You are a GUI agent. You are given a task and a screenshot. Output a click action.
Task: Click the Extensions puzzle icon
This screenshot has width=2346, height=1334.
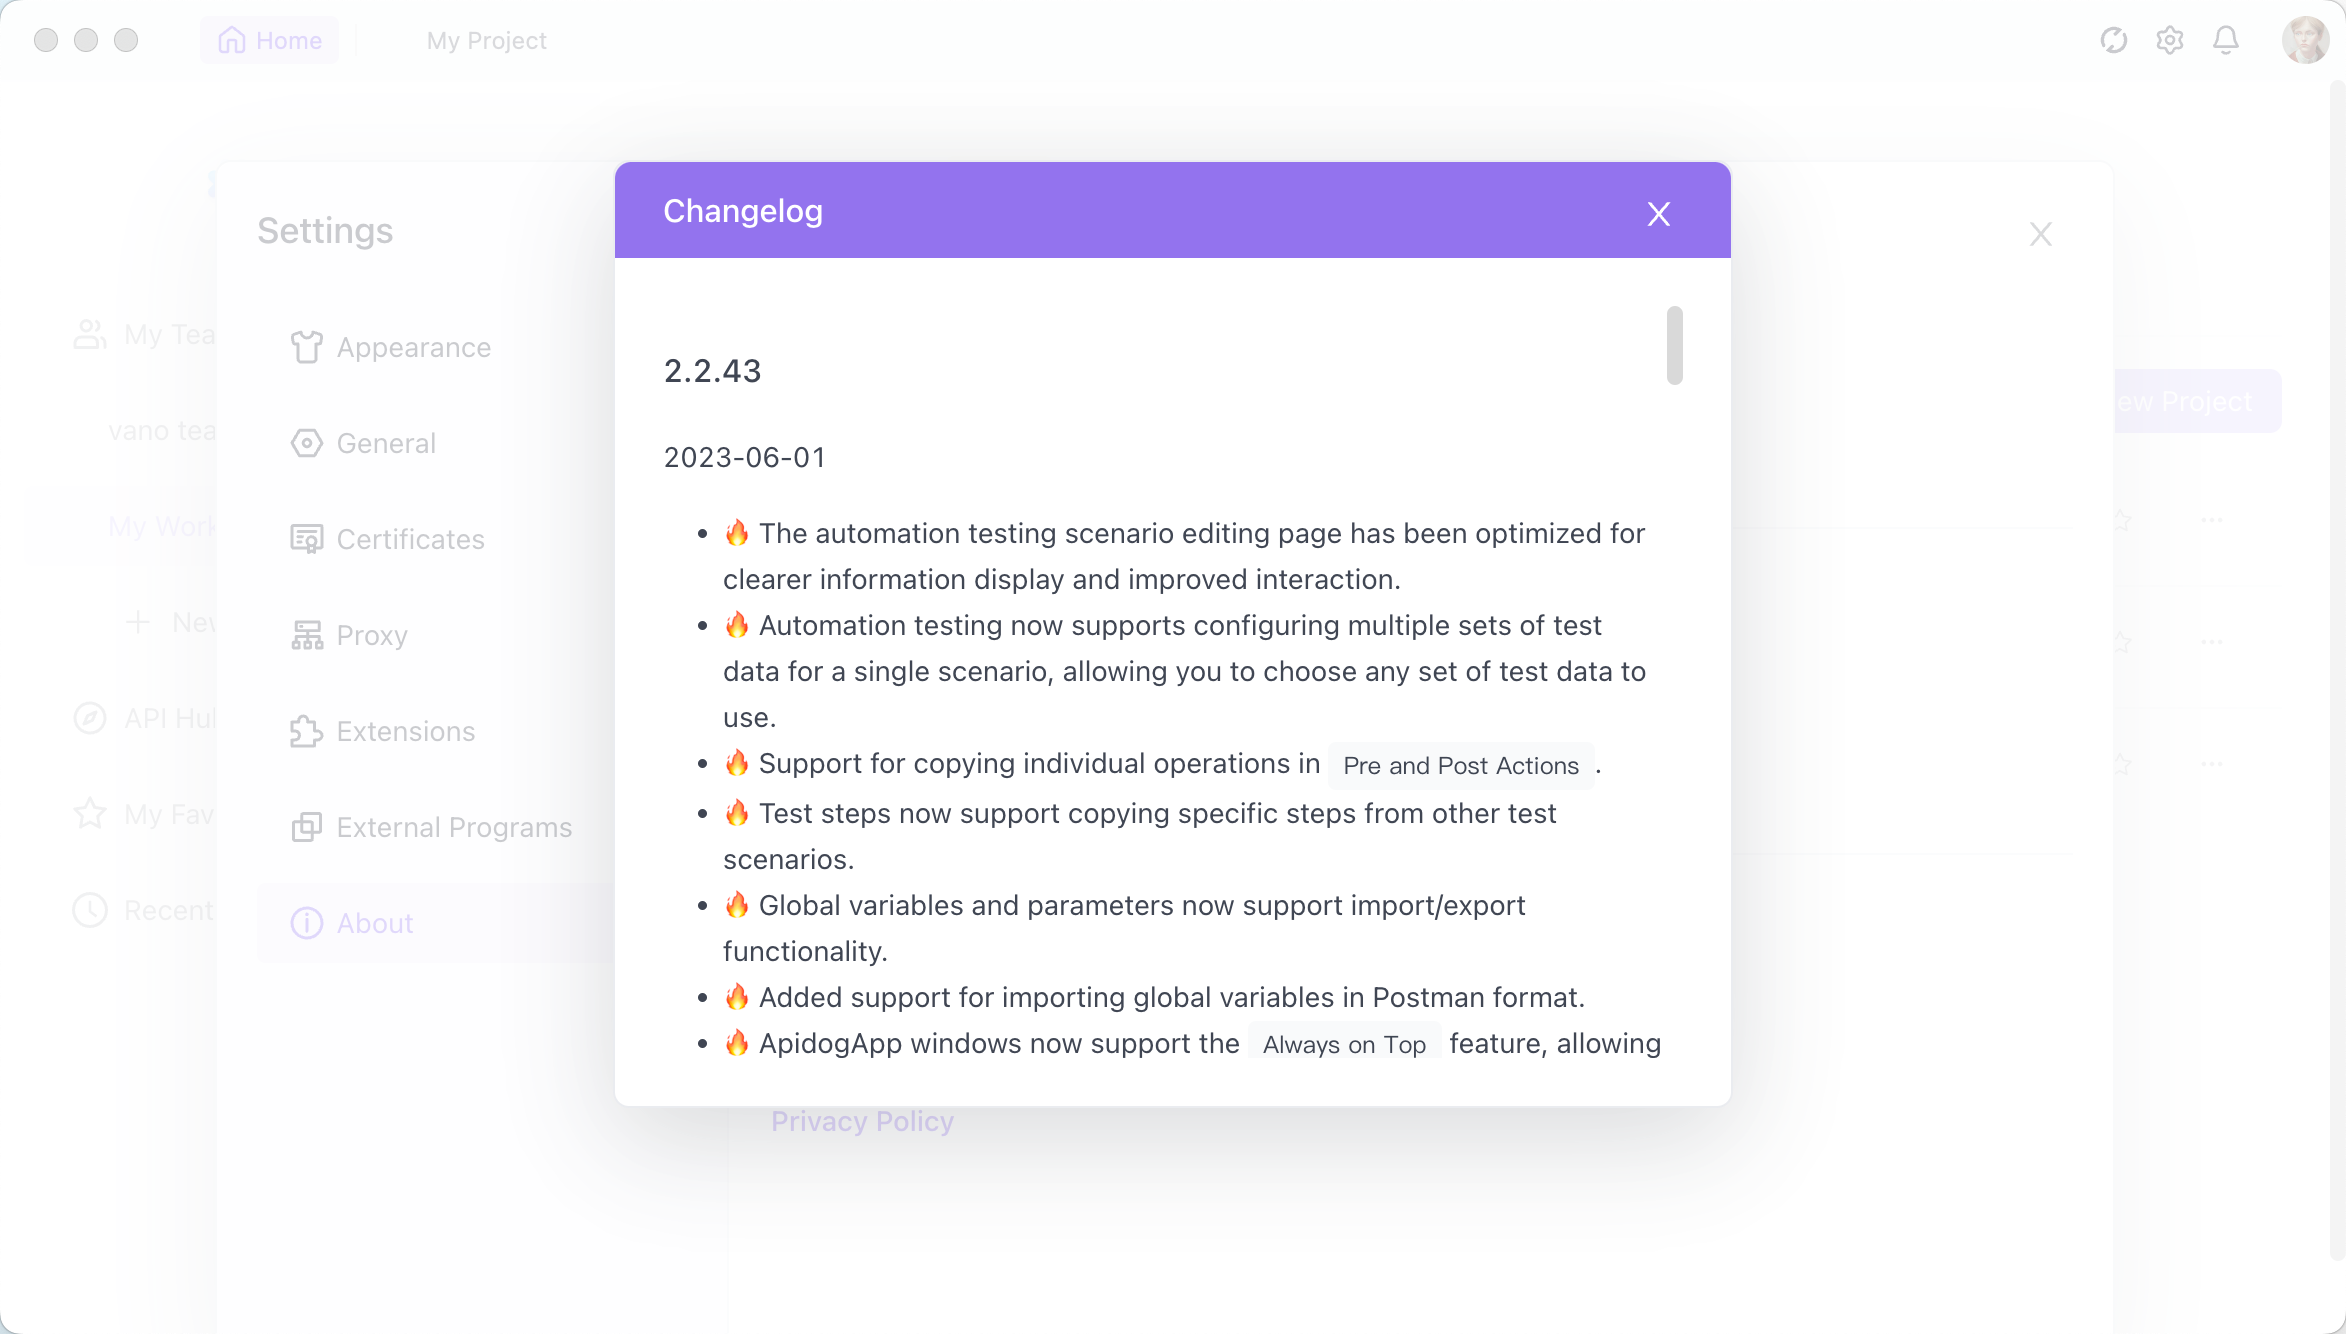tap(306, 731)
